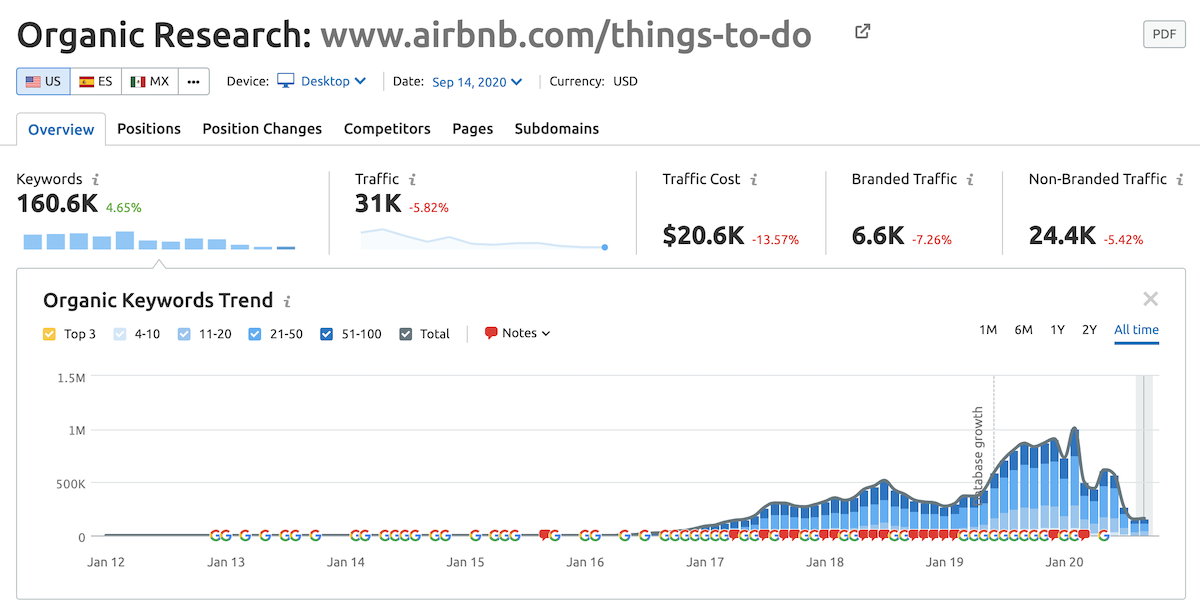Open the Device Desktop dropdown
The width and height of the screenshot is (1200, 604).
[x=322, y=81]
